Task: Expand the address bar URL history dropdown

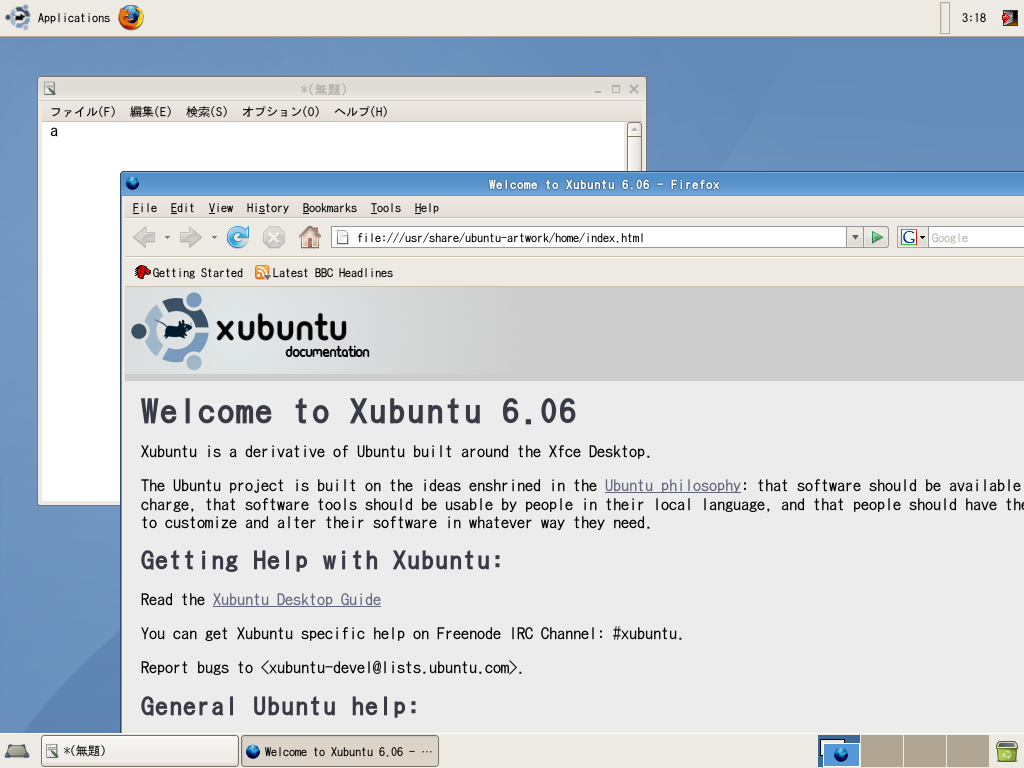Action: pyautogui.click(x=855, y=238)
